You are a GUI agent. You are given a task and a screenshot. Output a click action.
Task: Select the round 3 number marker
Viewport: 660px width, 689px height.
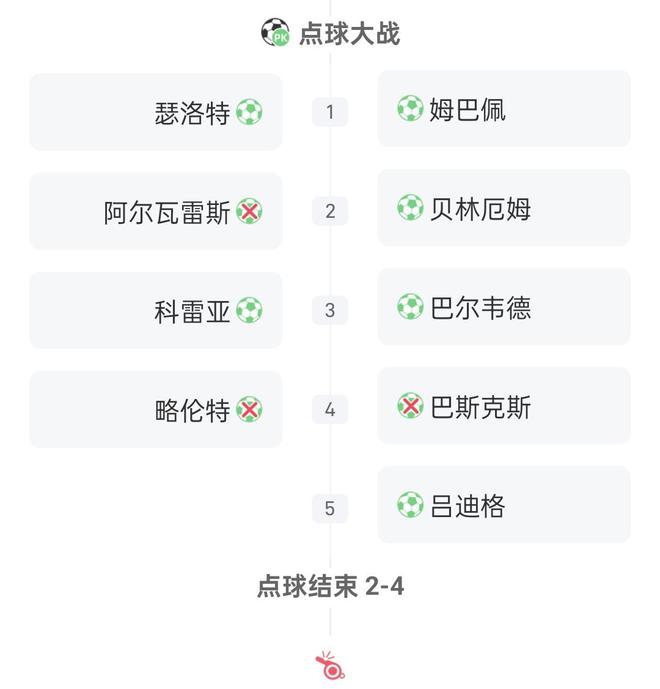(x=330, y=310)
